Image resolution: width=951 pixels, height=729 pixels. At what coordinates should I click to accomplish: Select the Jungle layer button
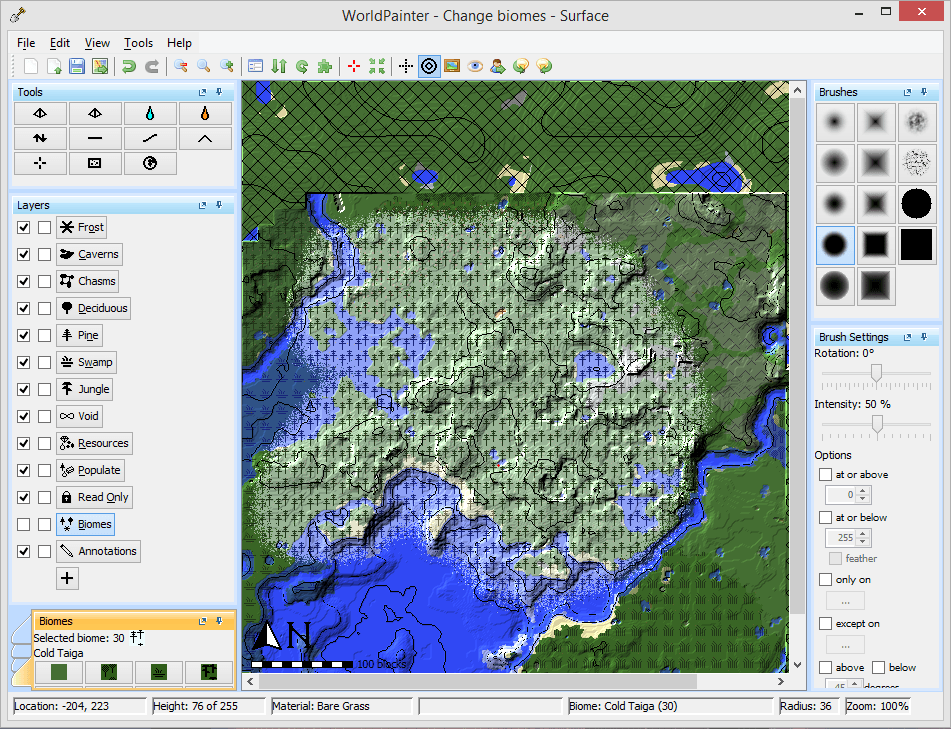coord(84,389)
